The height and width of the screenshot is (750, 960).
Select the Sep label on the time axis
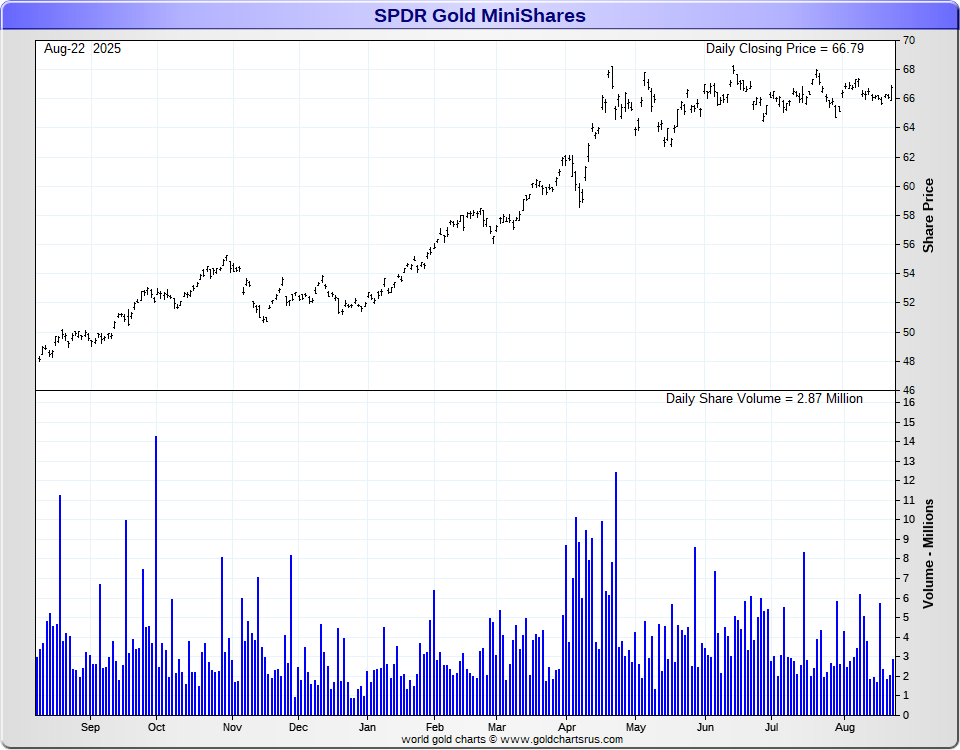pyautogui.click(x=90, y=727)
